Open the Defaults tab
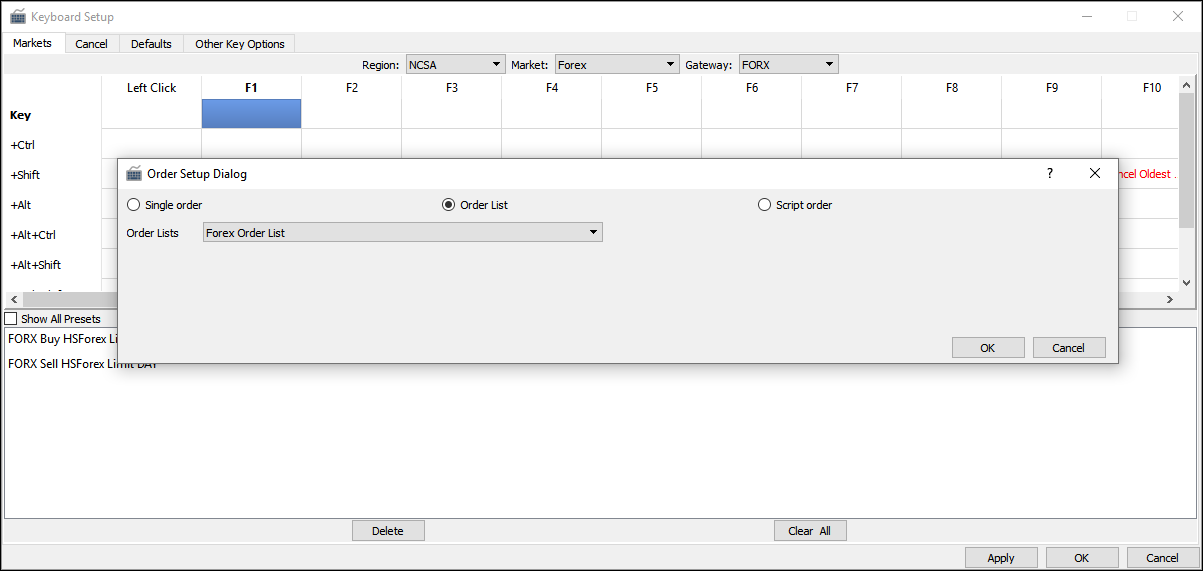1203x571 pixels. pos(151,44)
